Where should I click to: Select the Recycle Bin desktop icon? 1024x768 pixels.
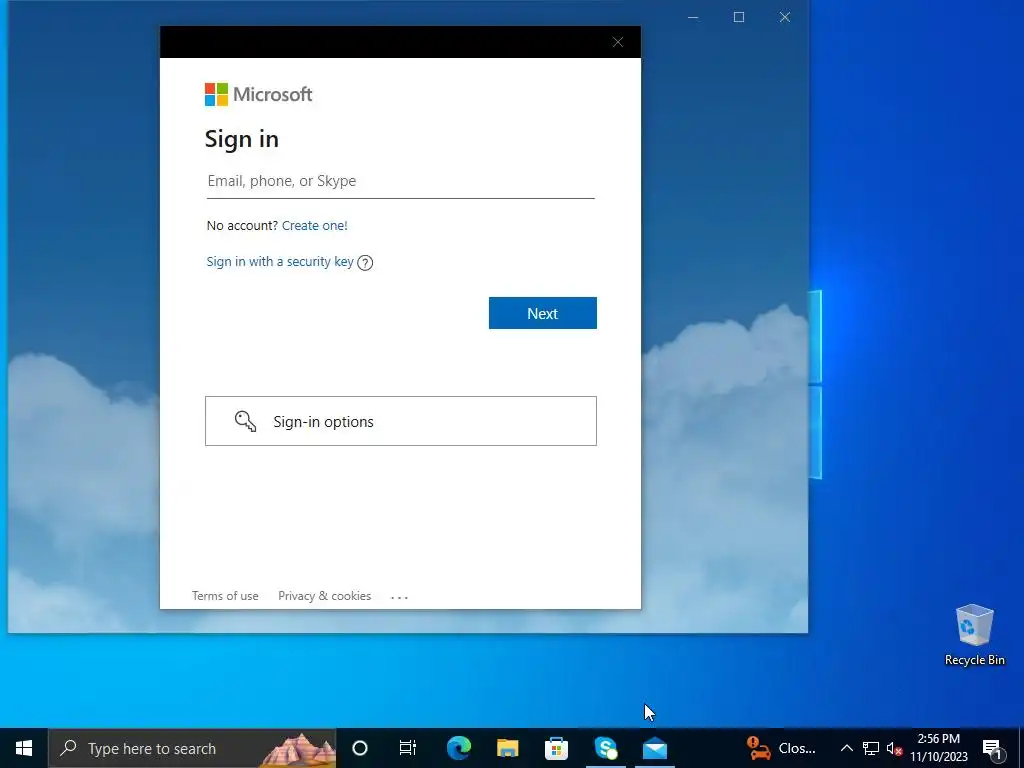pyautogui.click(x=974, y=635)
